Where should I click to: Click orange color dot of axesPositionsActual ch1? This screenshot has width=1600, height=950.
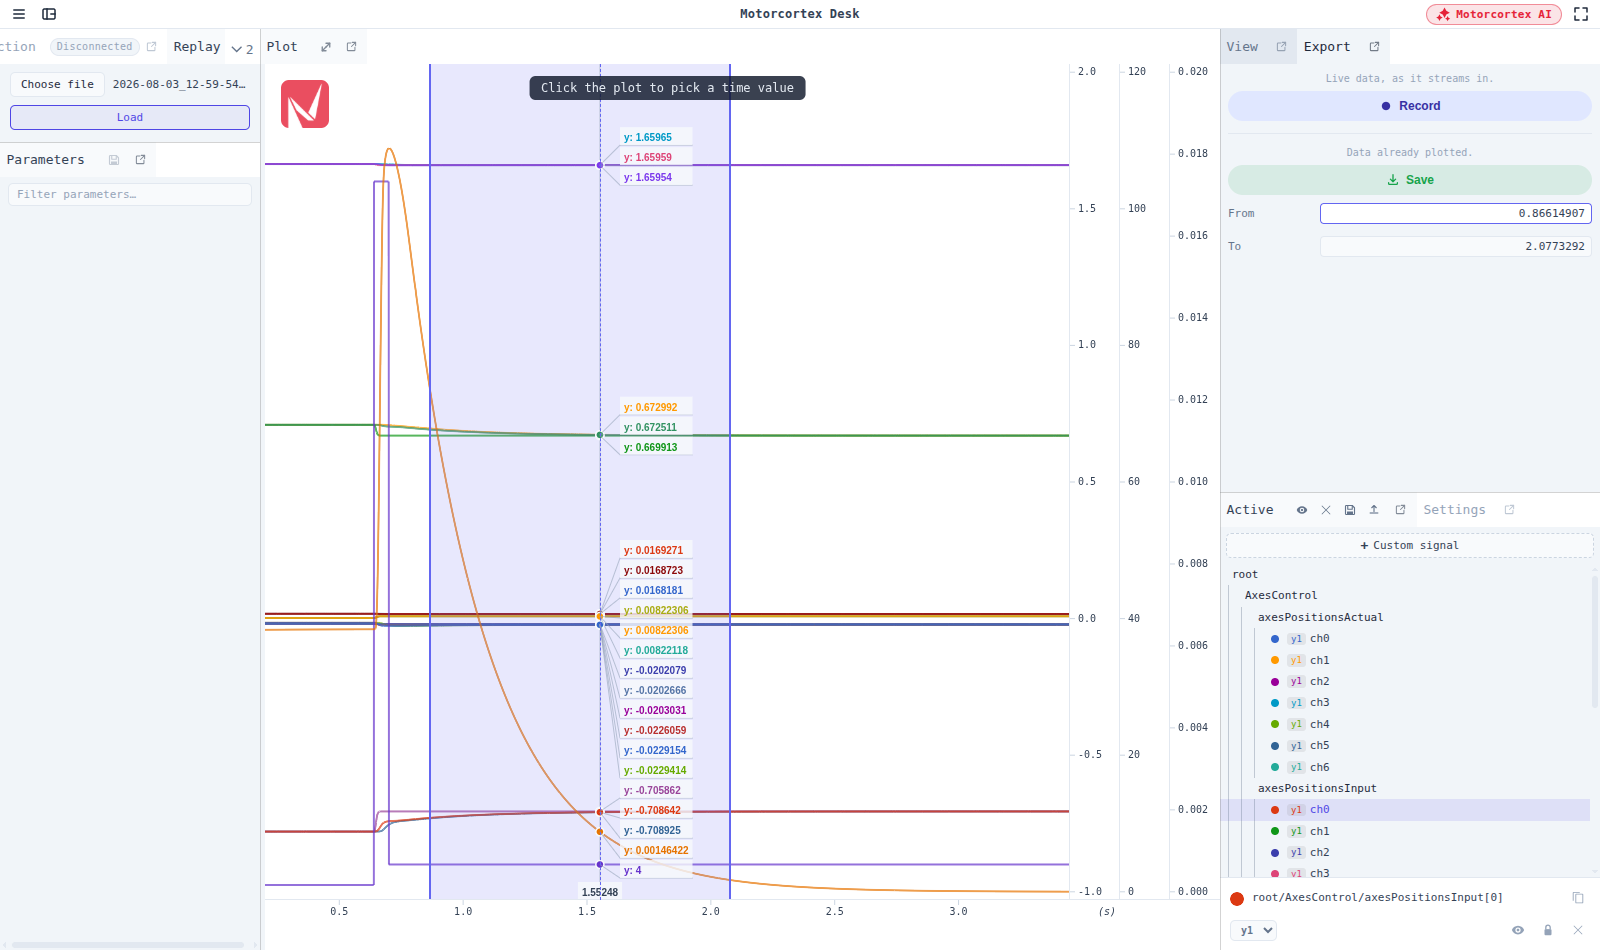[x=1275, y=660]
